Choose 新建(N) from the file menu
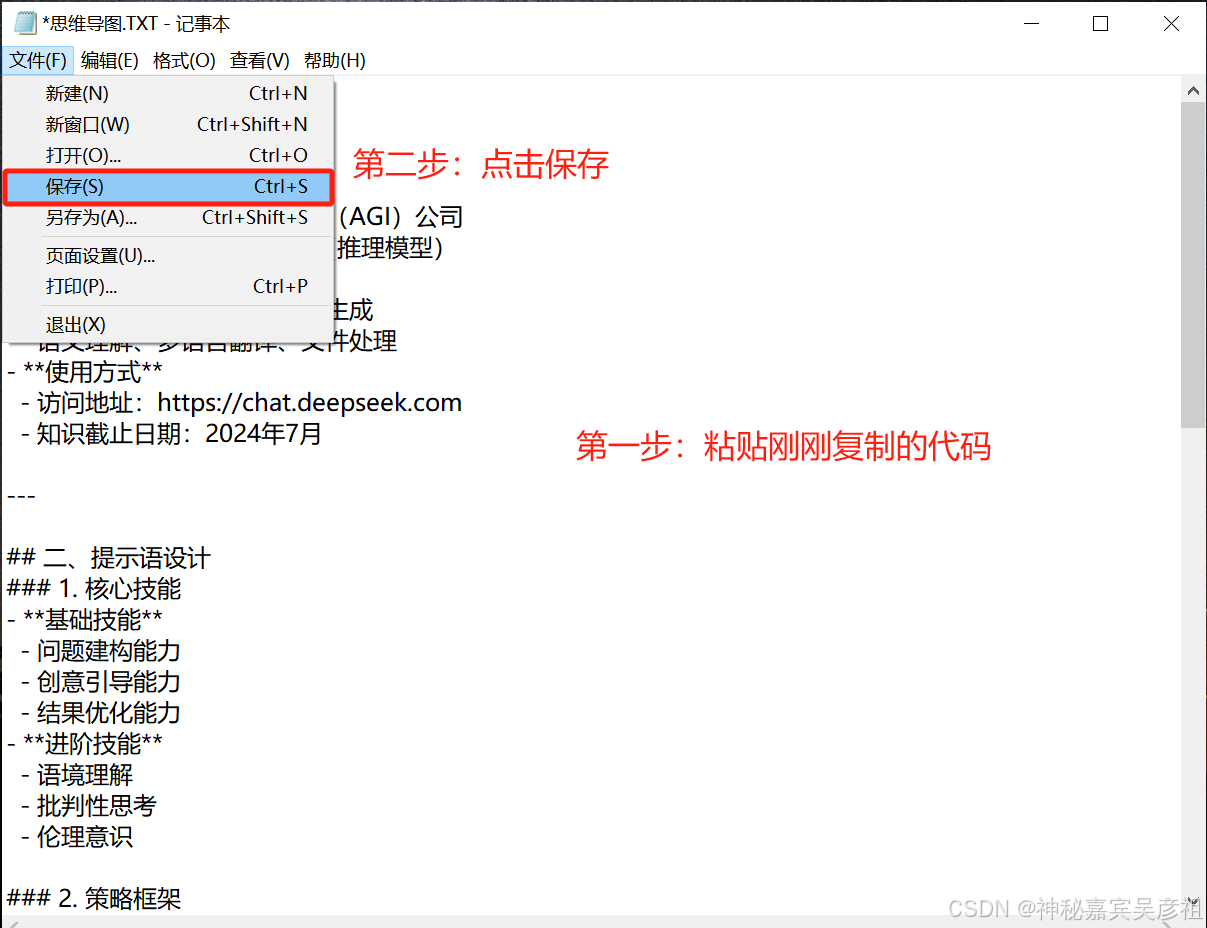The image size is (1207, 928). tap(168, 94)
